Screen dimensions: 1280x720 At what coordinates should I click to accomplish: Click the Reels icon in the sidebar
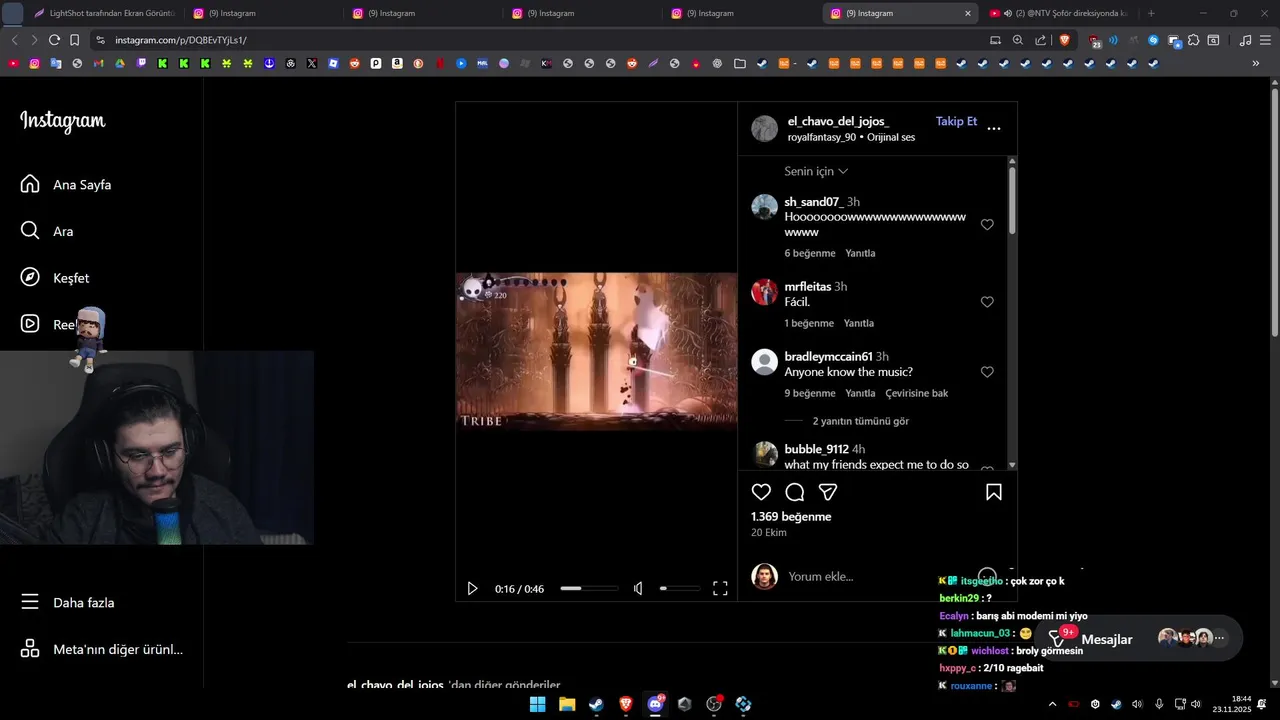click(x=30, y=324)
